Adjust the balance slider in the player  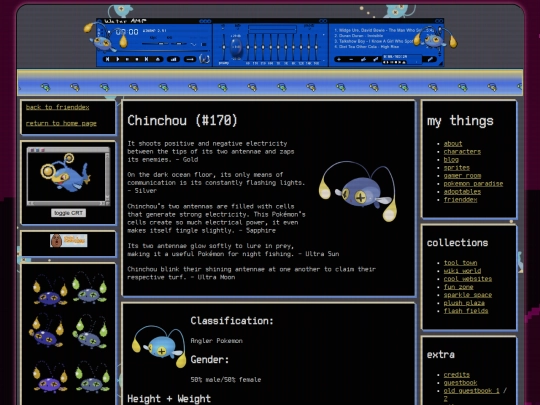pyautogui.click(x=179, y=44)
